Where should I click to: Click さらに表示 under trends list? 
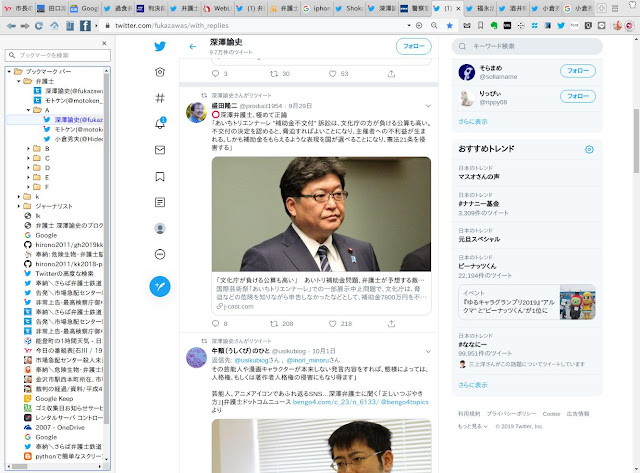pyautogui.click(x=473, y=385)
